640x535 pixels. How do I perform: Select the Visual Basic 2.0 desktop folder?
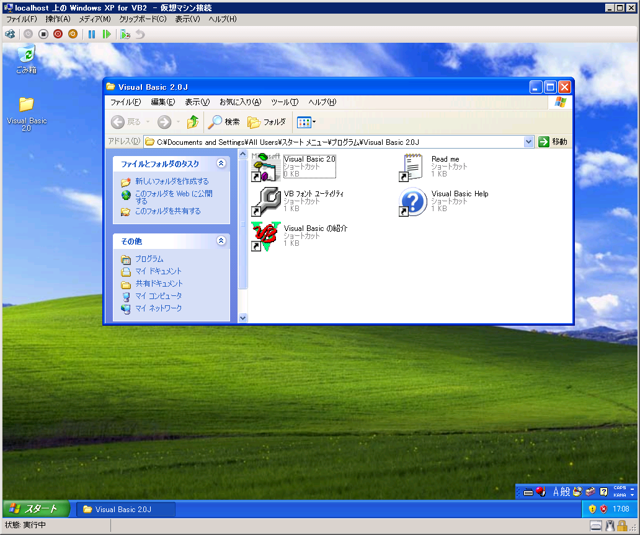[x=27, y=114]
